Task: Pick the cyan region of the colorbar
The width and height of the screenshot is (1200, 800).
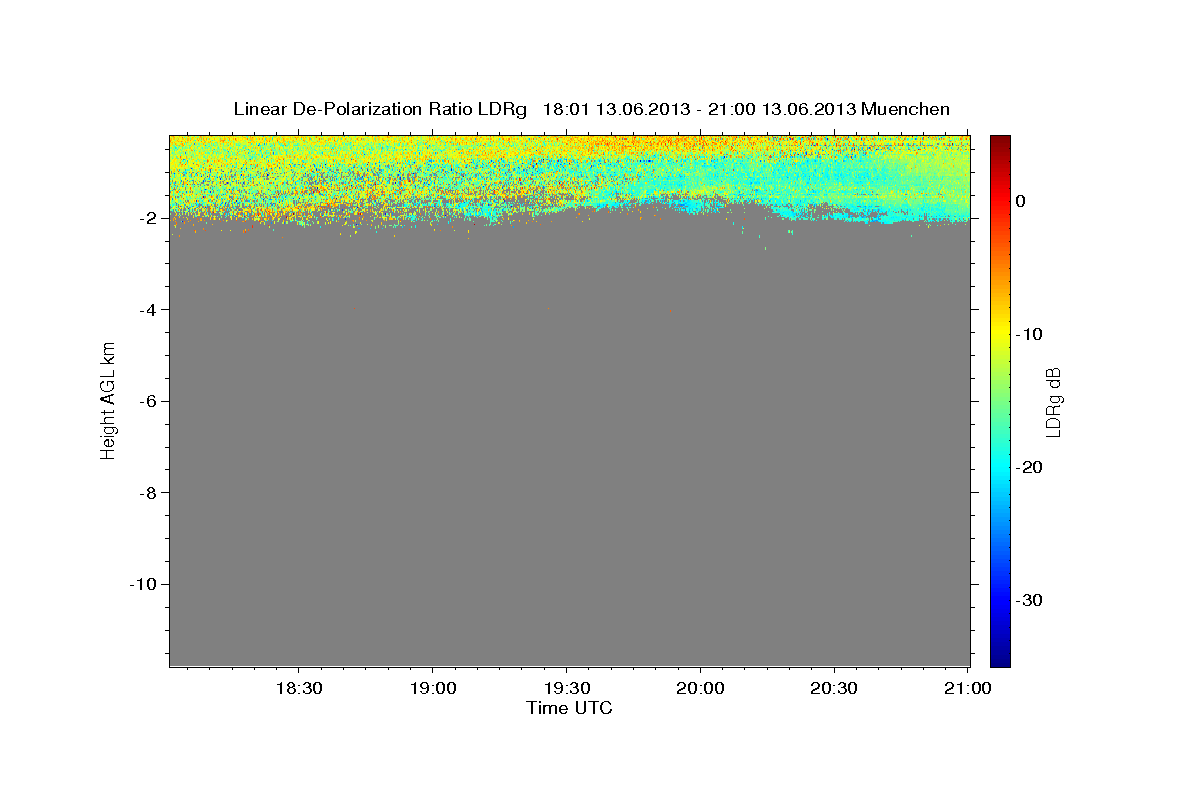Action: click(1000, 467)
